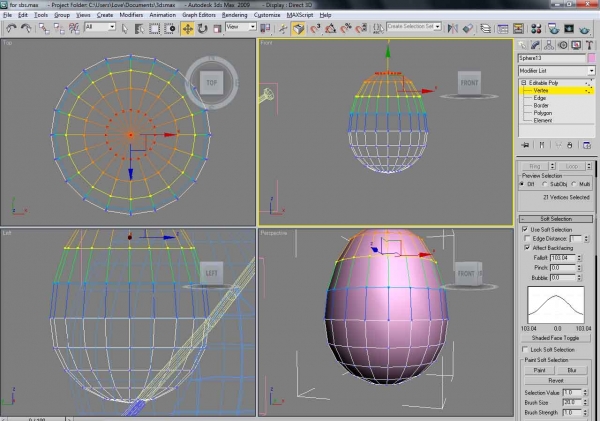Toggle Percent Snap icon
Image resolution: width=600 pixels, height=421 pixels.
[x=346, y=29]
